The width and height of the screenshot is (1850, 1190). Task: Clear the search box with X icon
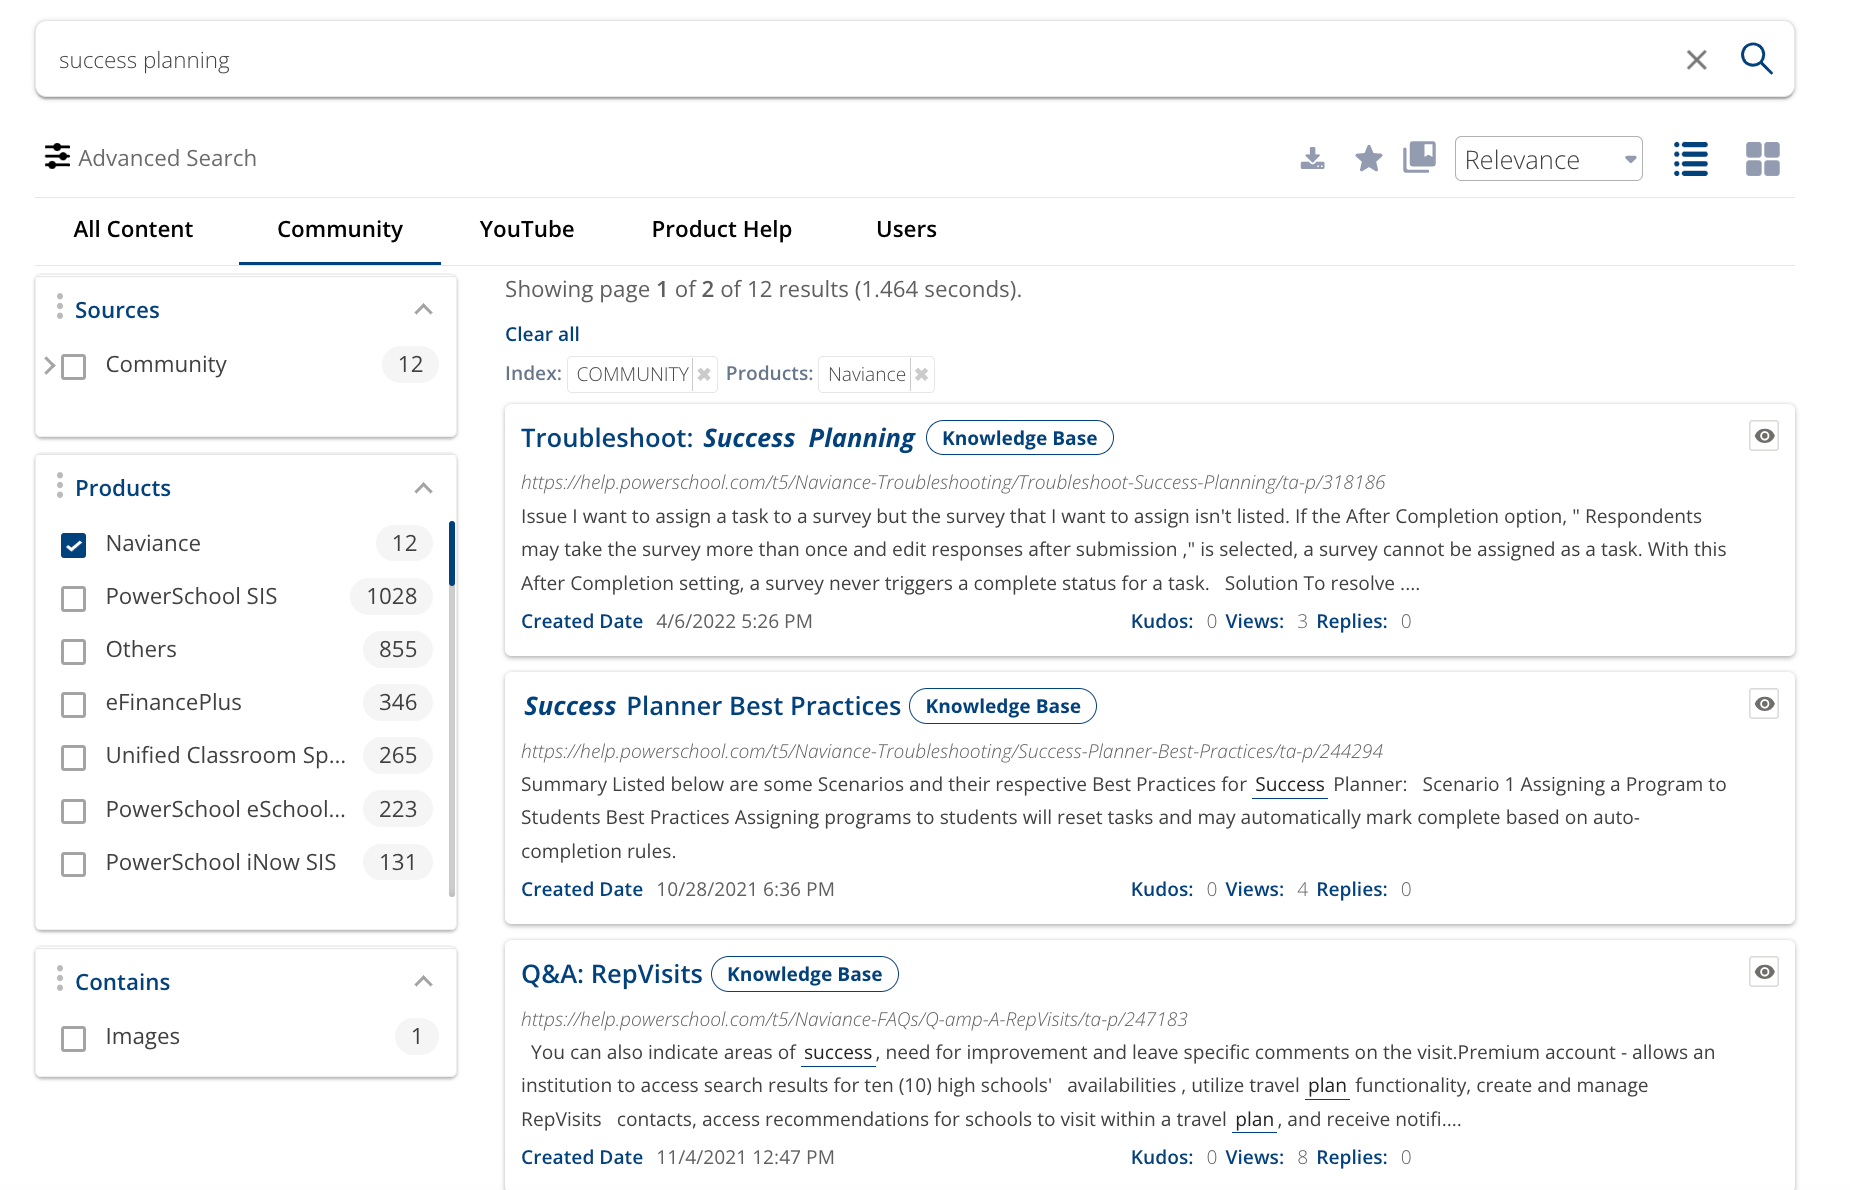(x=1697, y=59)
